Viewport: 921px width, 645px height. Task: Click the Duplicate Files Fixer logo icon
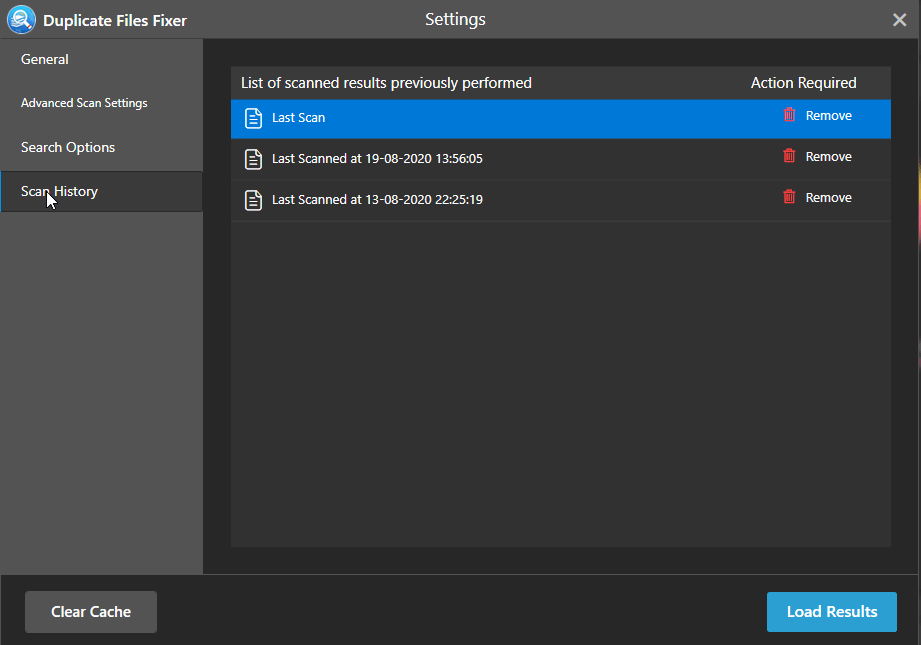tap(21, 19)
